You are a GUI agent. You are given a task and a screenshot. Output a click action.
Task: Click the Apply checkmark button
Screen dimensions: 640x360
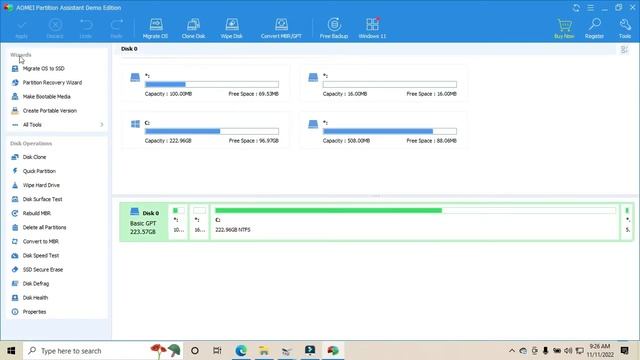22,28
